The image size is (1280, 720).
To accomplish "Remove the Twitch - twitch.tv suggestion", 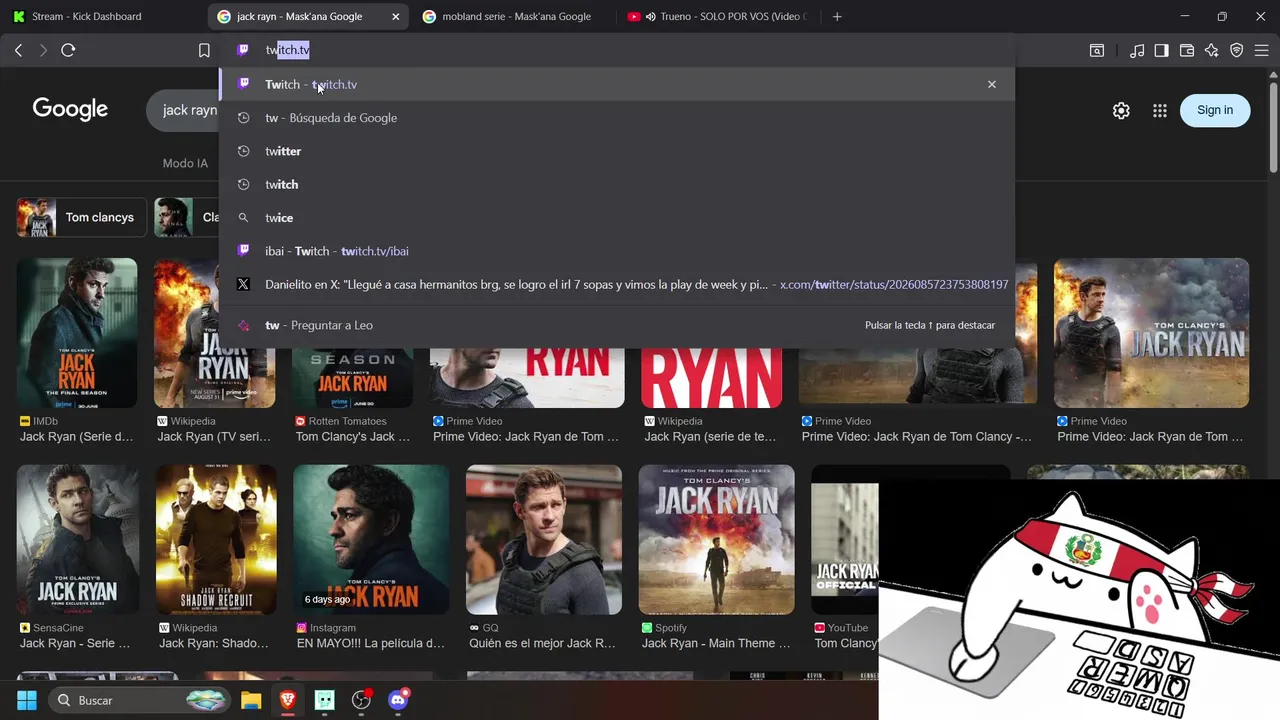I will click(x=992, y=84).
